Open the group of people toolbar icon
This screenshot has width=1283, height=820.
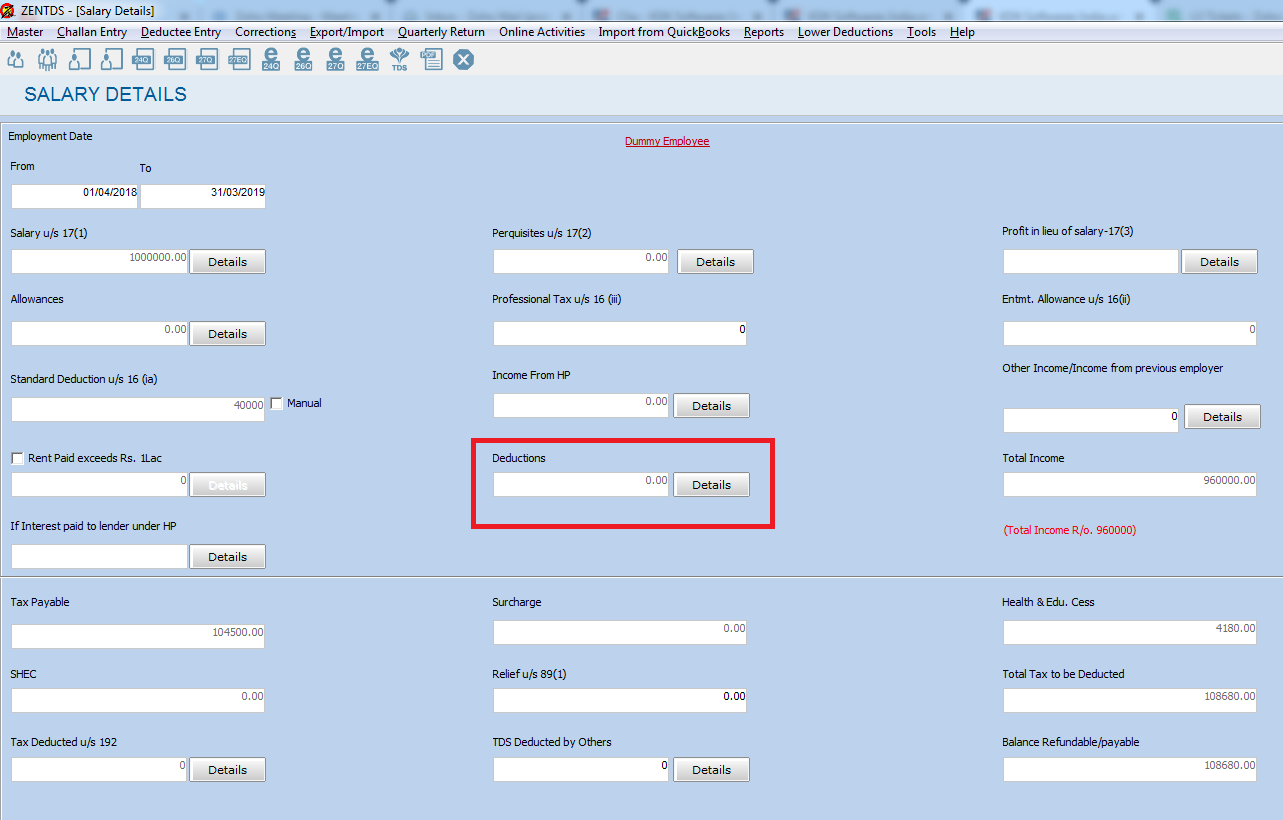click(x=47, y=60)
